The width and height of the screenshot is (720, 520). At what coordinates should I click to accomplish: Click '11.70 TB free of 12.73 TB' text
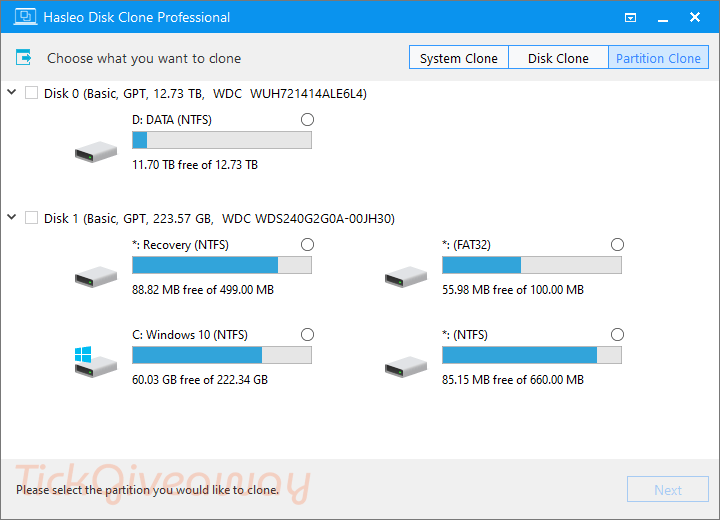(x=195, y=164)
